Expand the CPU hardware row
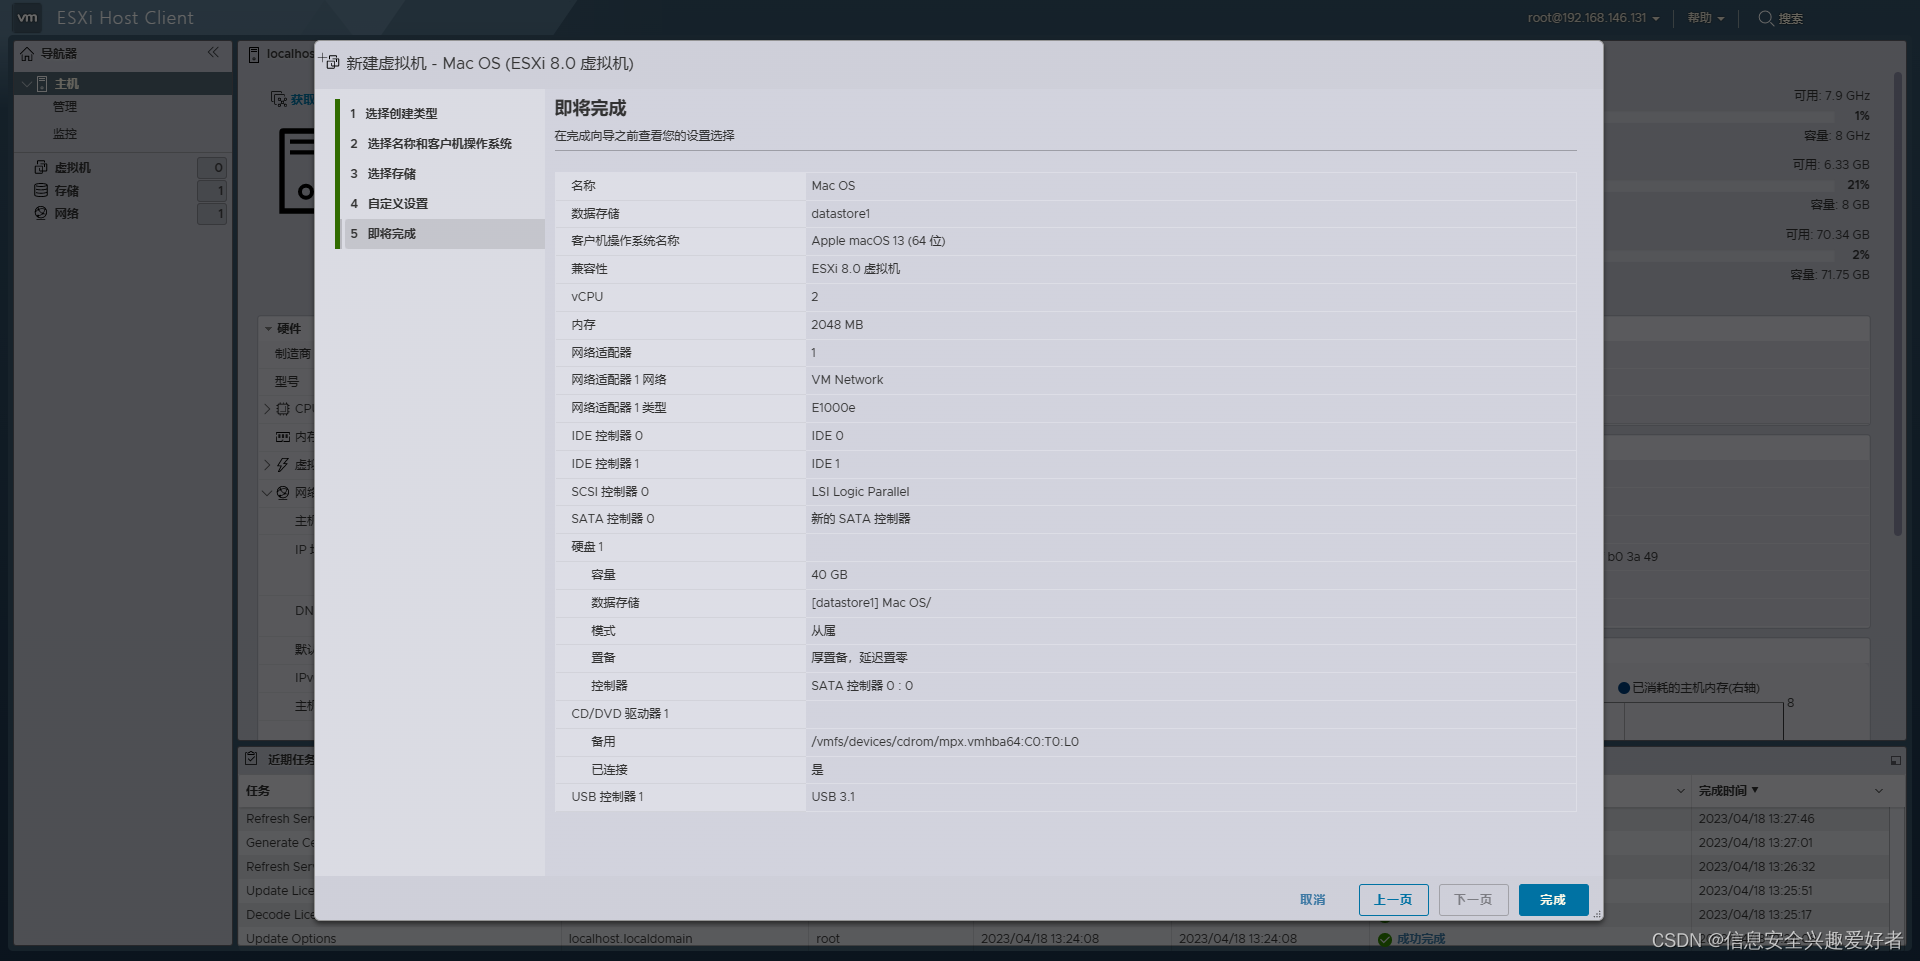 tap(267, 409)
